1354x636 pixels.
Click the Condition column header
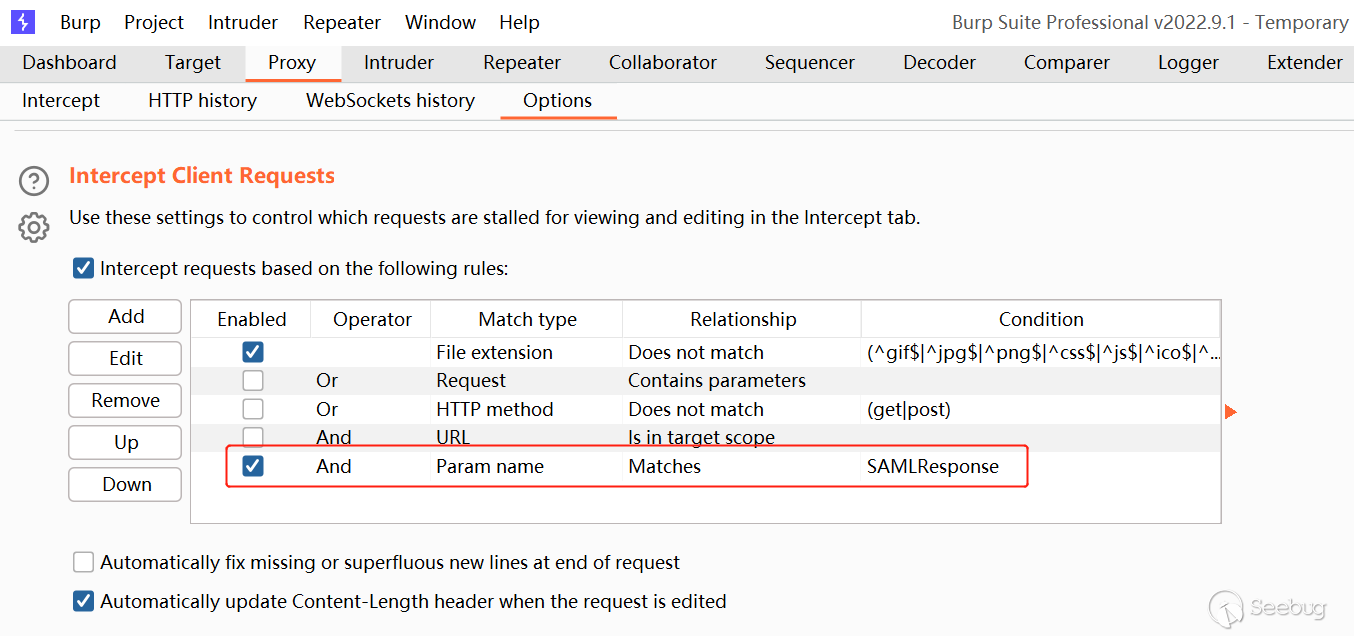coord(1040,319)
